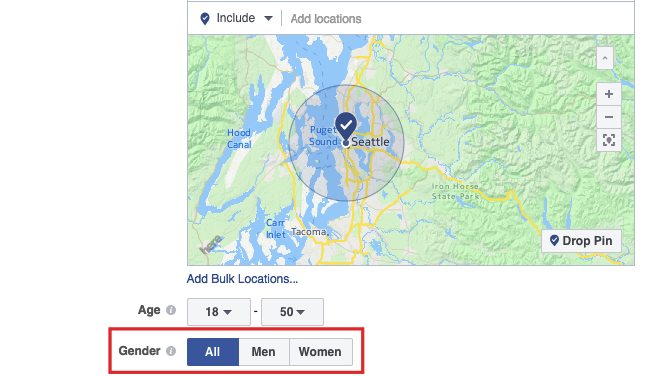Click the Gender info icon
The height and width of the screenshot is (376, 648).
click(171, 351)
